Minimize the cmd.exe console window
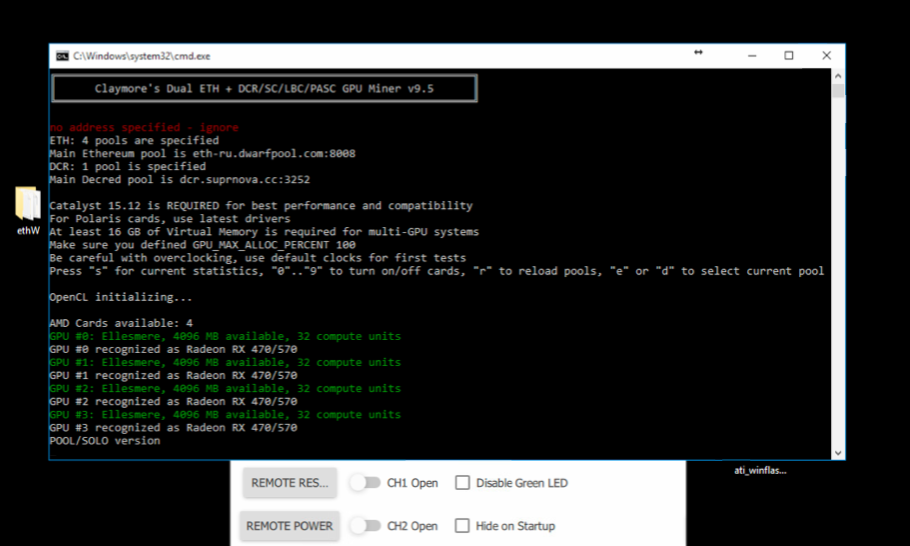The image size is (910, 546). point(752,56)
